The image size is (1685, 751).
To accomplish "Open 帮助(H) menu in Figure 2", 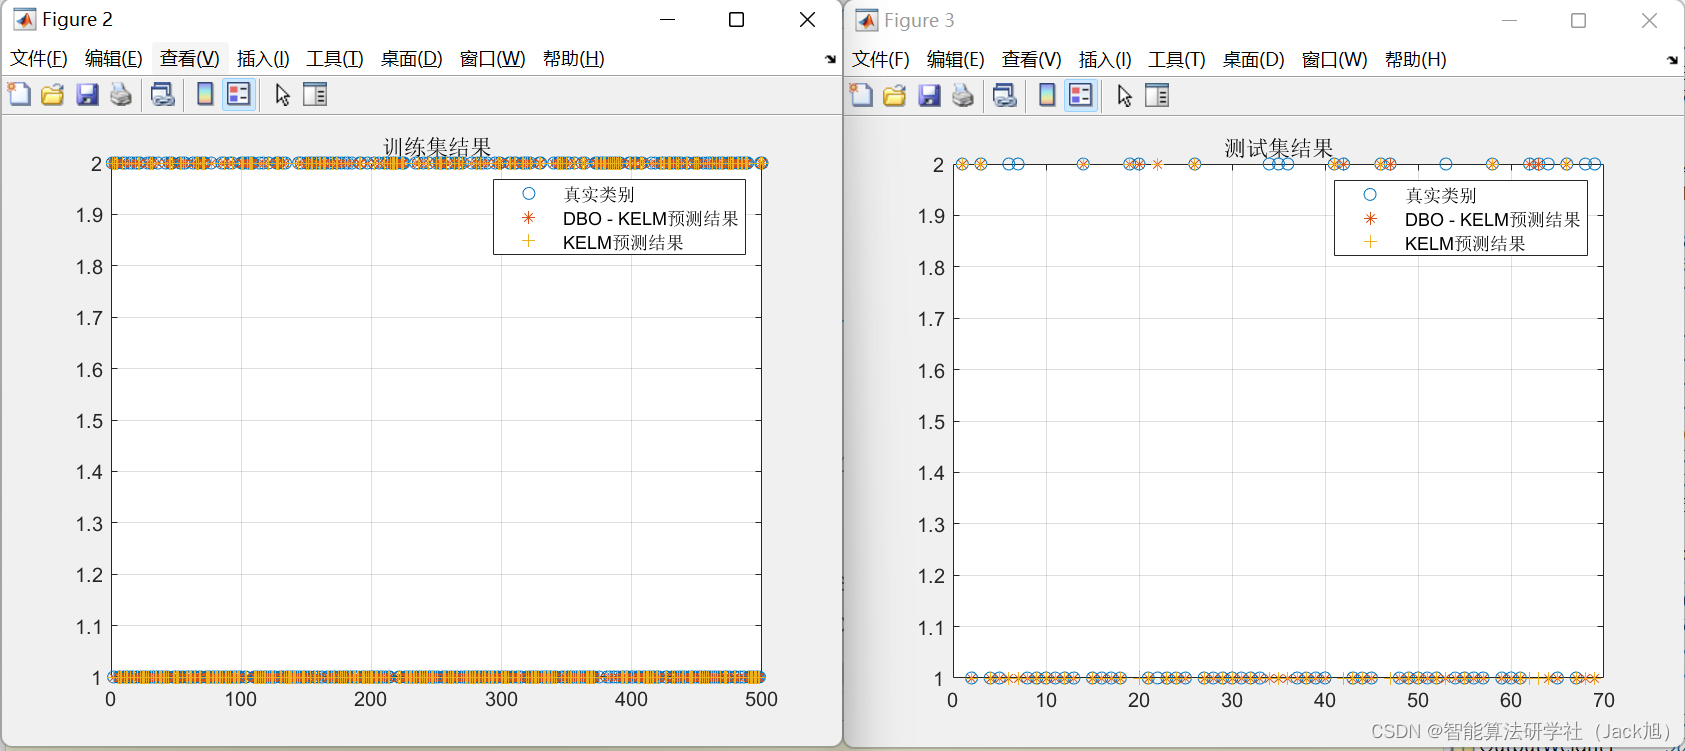I will pos(574,58).
